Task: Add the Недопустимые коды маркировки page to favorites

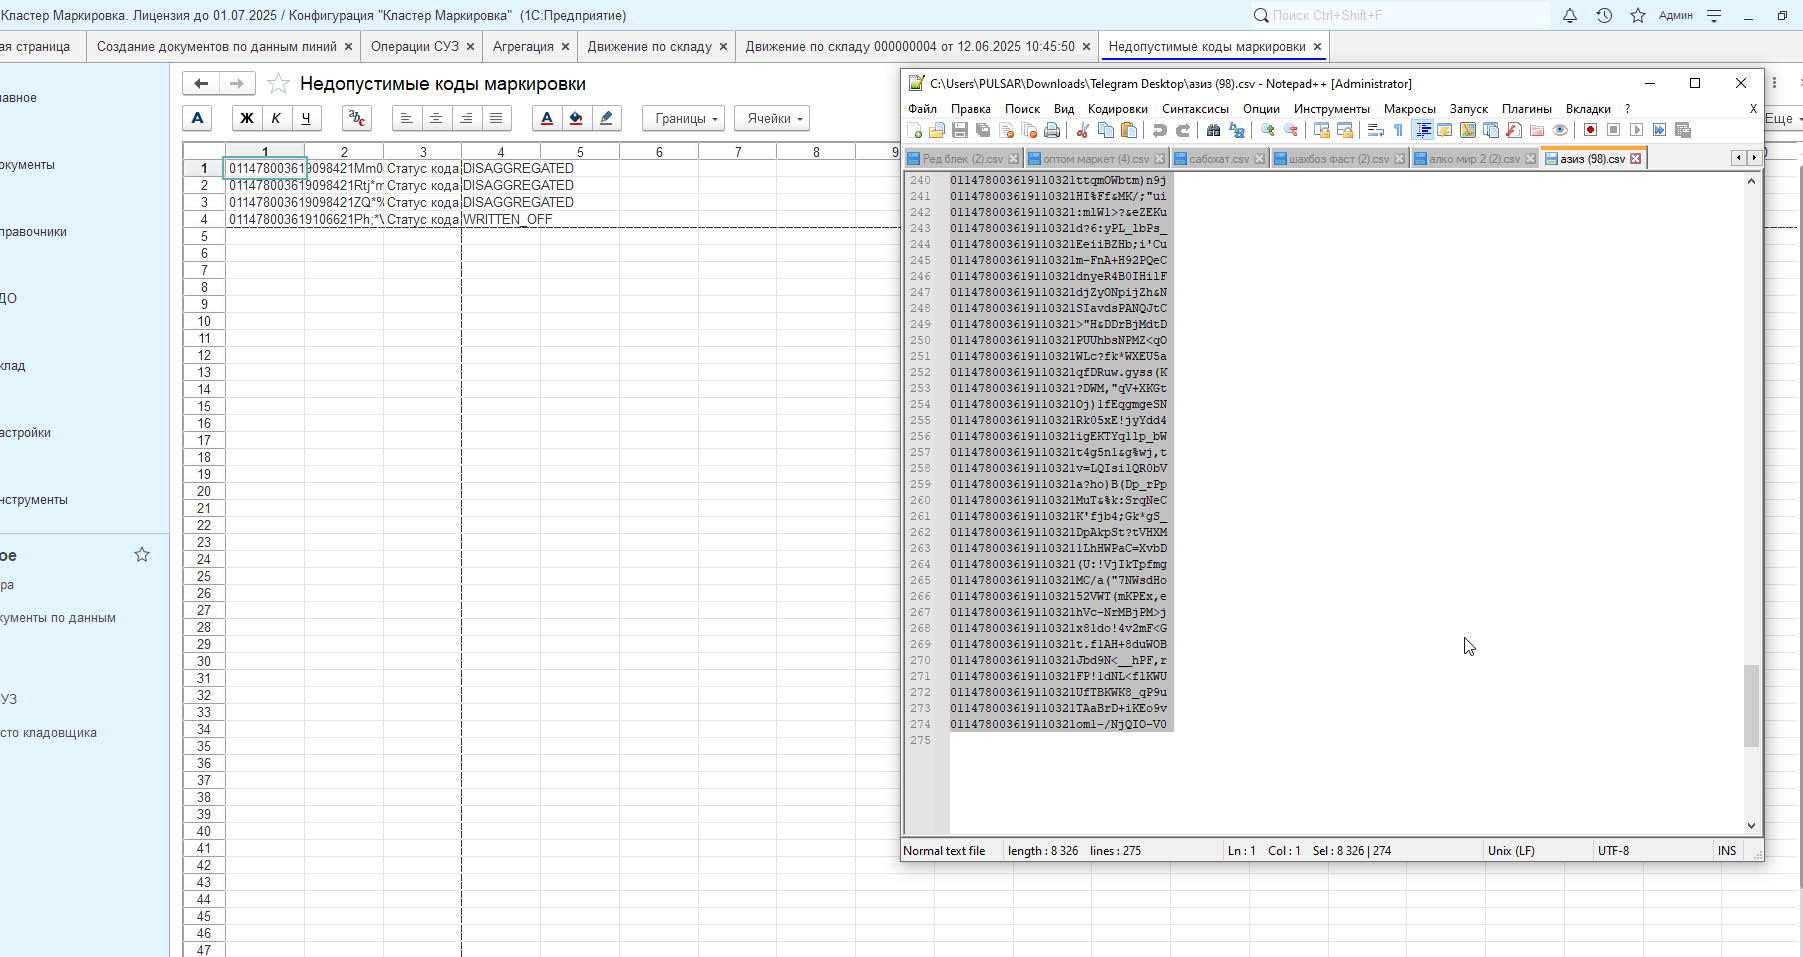Action: tap(278, 84)
